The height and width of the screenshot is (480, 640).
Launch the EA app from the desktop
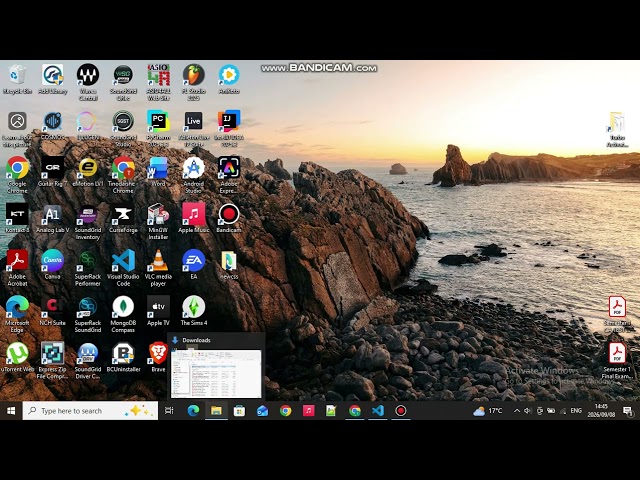(x=193, y=264)
